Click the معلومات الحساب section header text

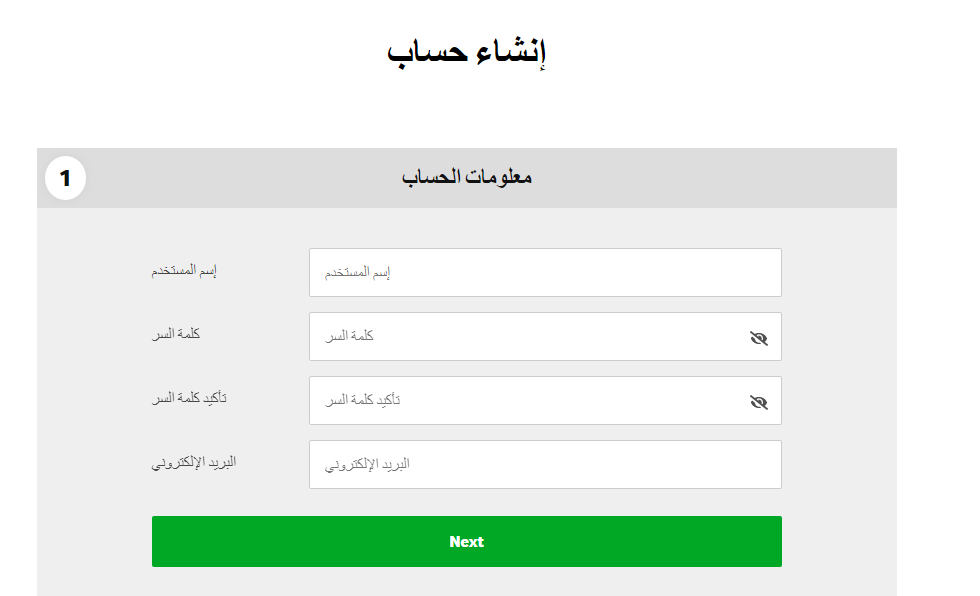(467, 178)
